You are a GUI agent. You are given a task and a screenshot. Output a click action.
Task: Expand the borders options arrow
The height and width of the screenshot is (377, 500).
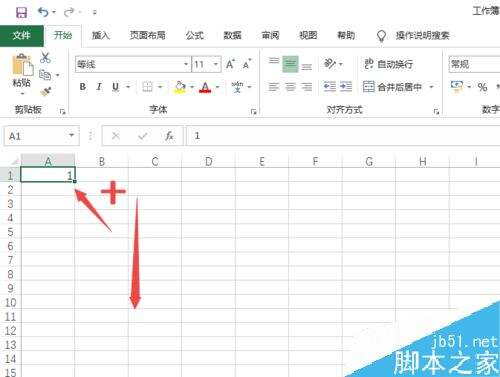[x=160, y=87]
